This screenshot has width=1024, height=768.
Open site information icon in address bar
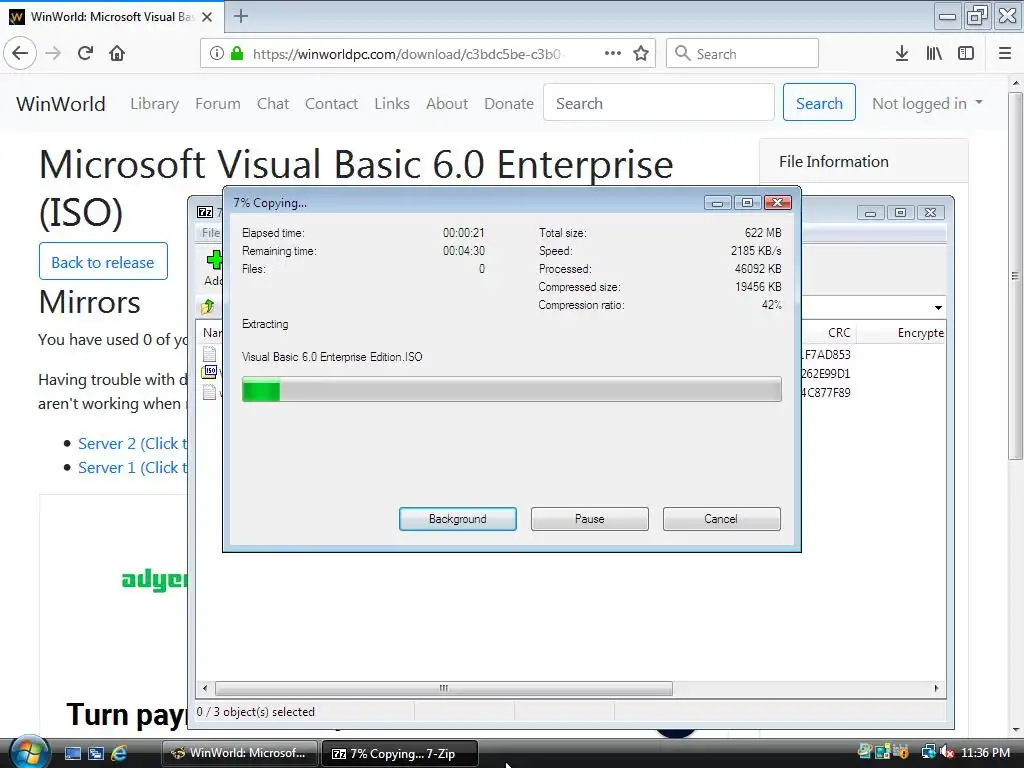[x=217, y=54]
